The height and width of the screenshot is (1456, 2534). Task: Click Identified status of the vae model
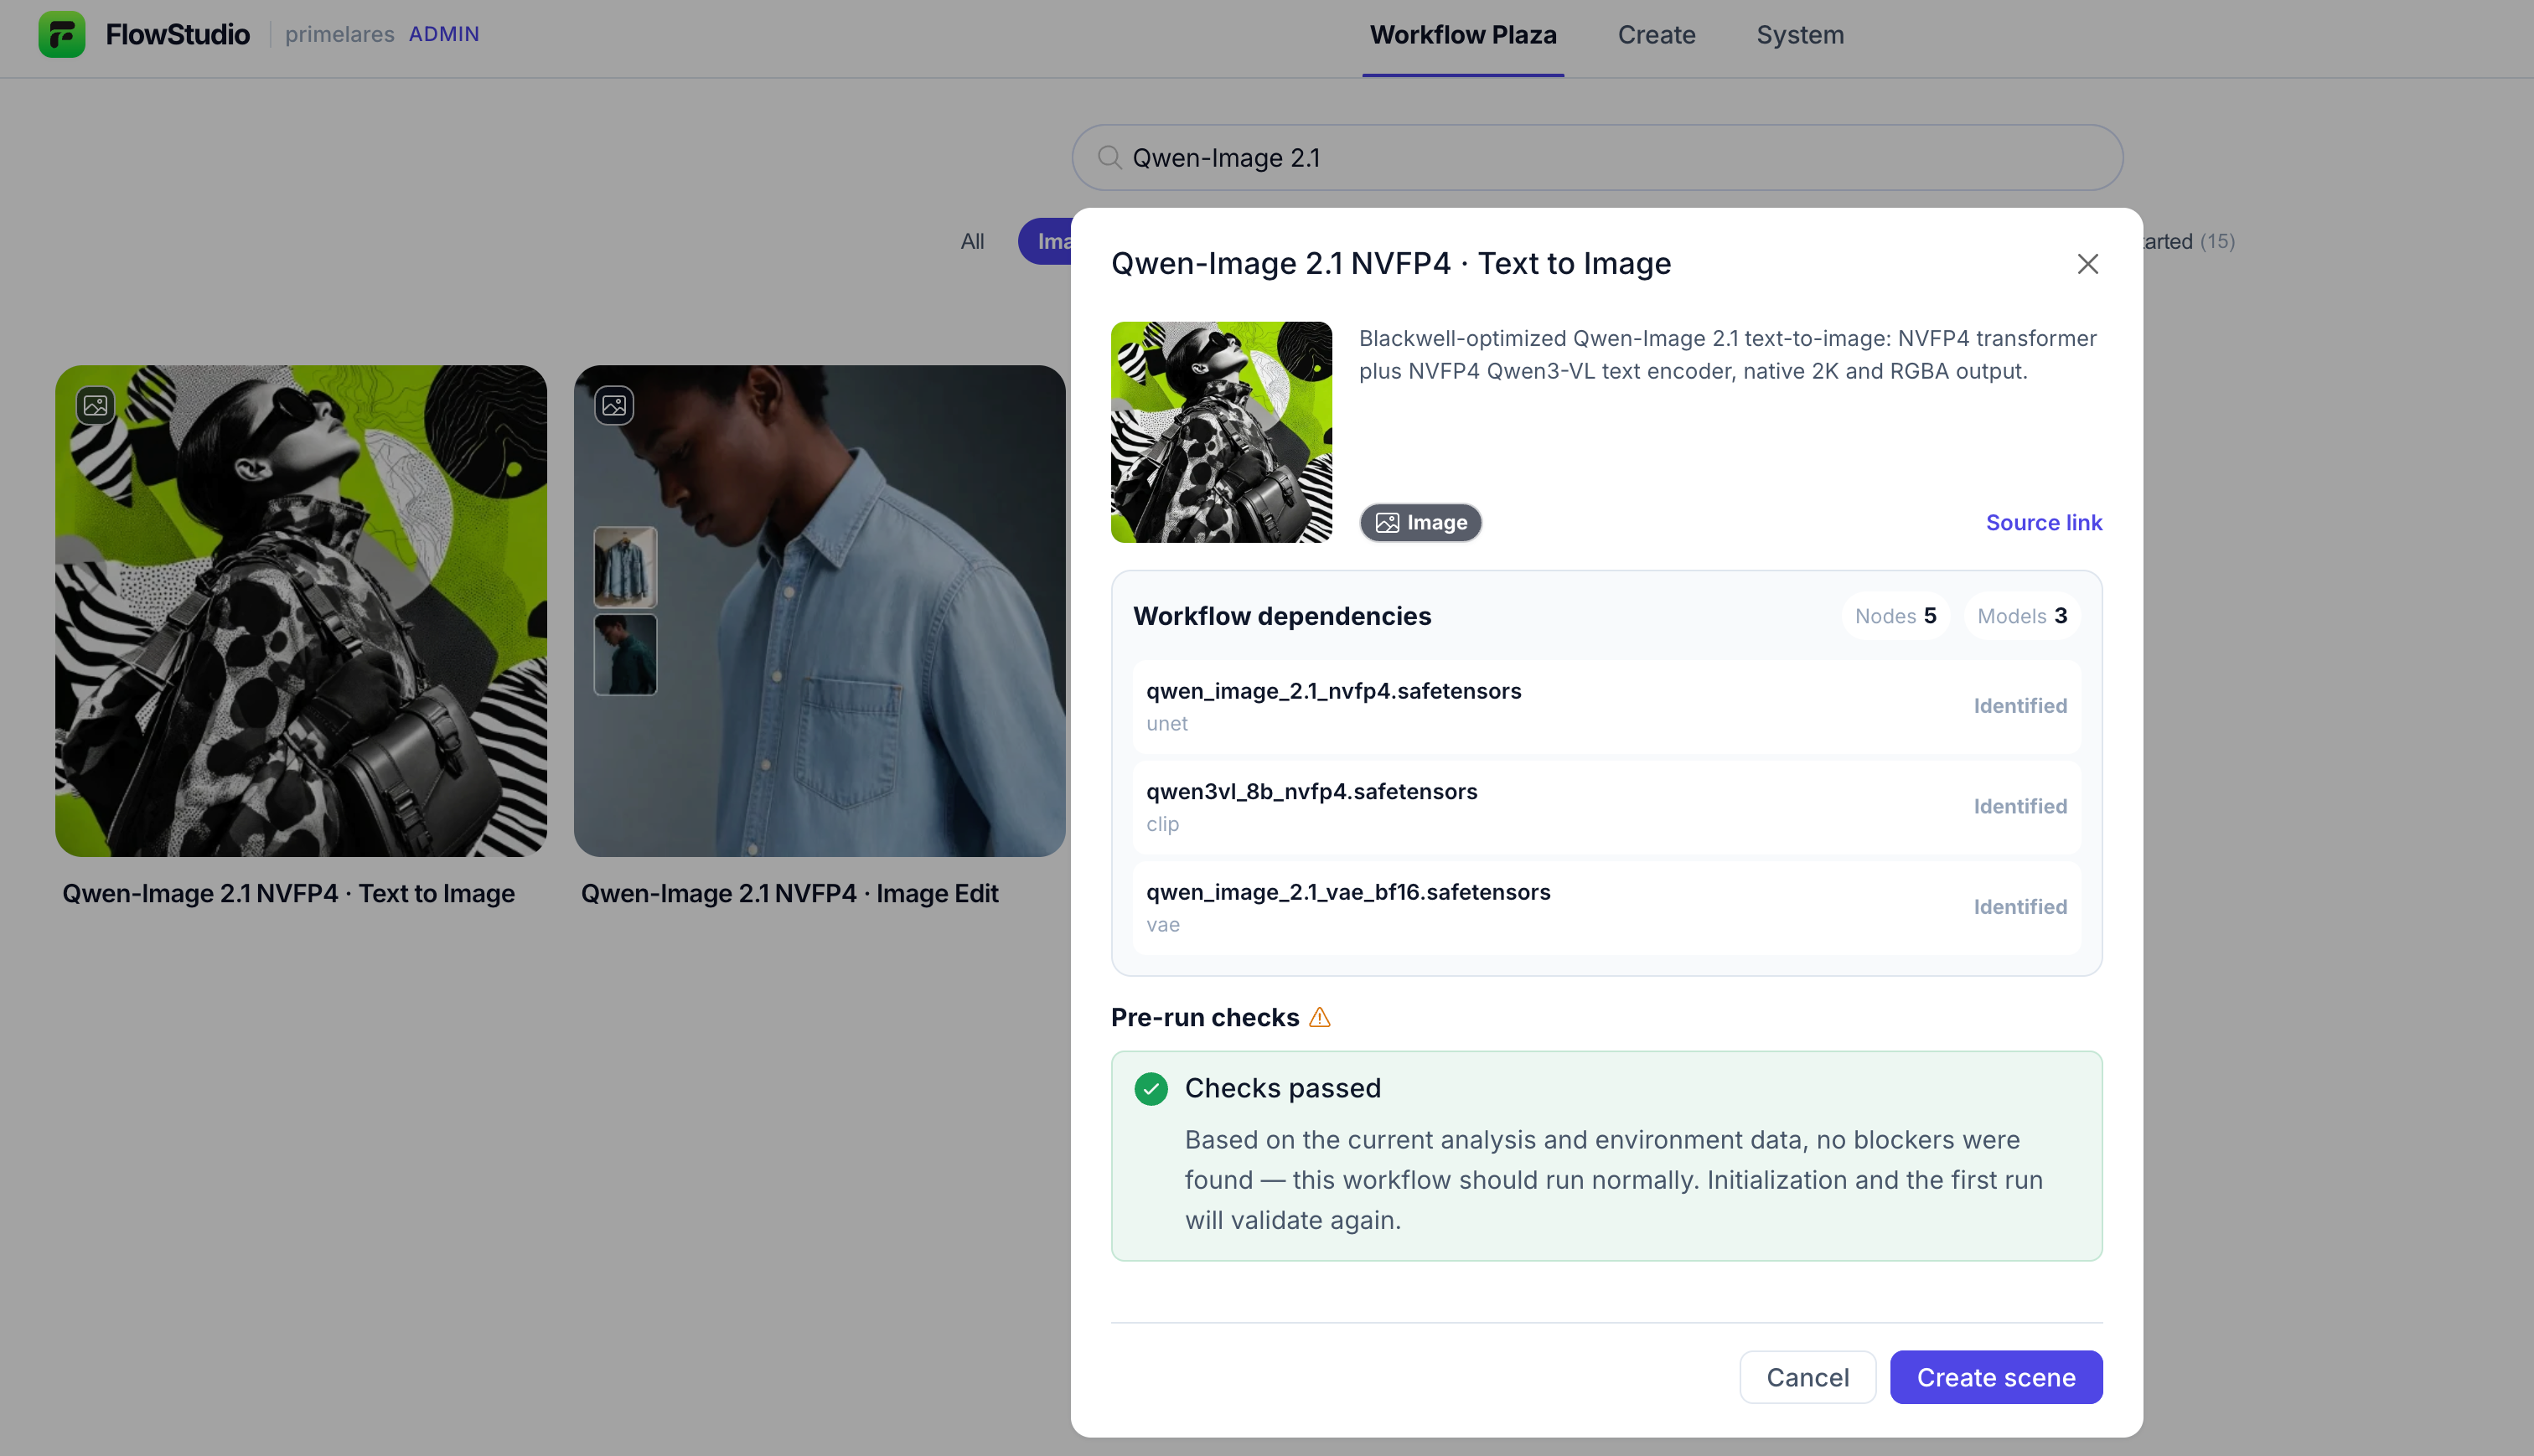pos(2019,907)
